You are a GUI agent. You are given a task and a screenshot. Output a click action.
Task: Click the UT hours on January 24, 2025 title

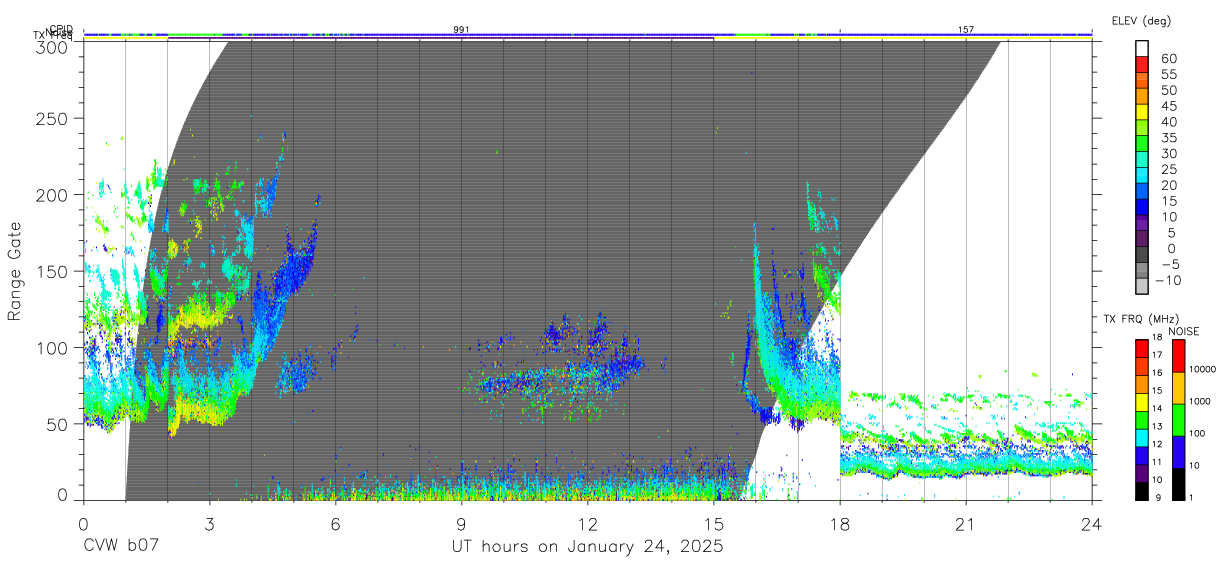587,547
